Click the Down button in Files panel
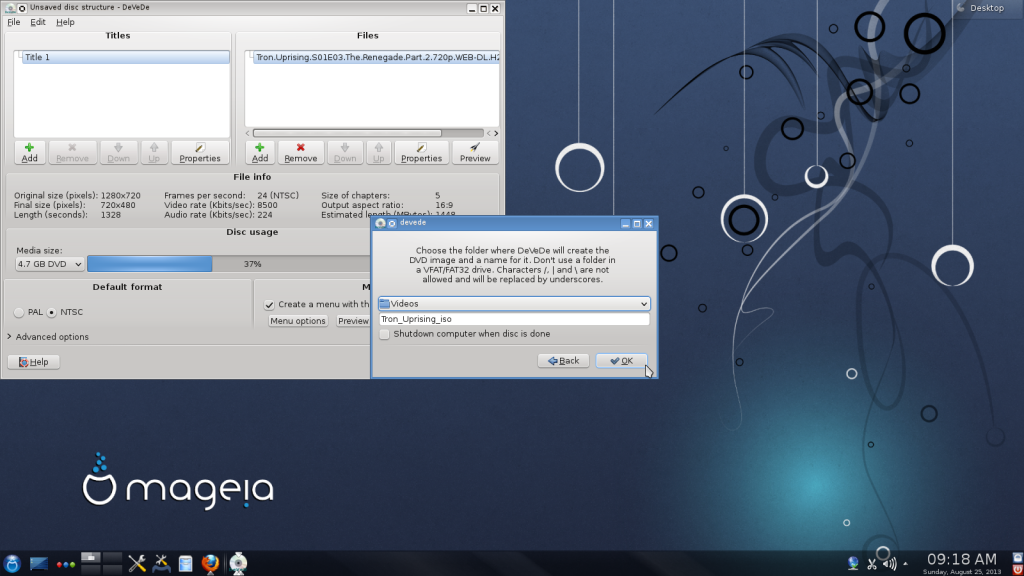Screen dimensions: 1024x576 pos(345,152)
